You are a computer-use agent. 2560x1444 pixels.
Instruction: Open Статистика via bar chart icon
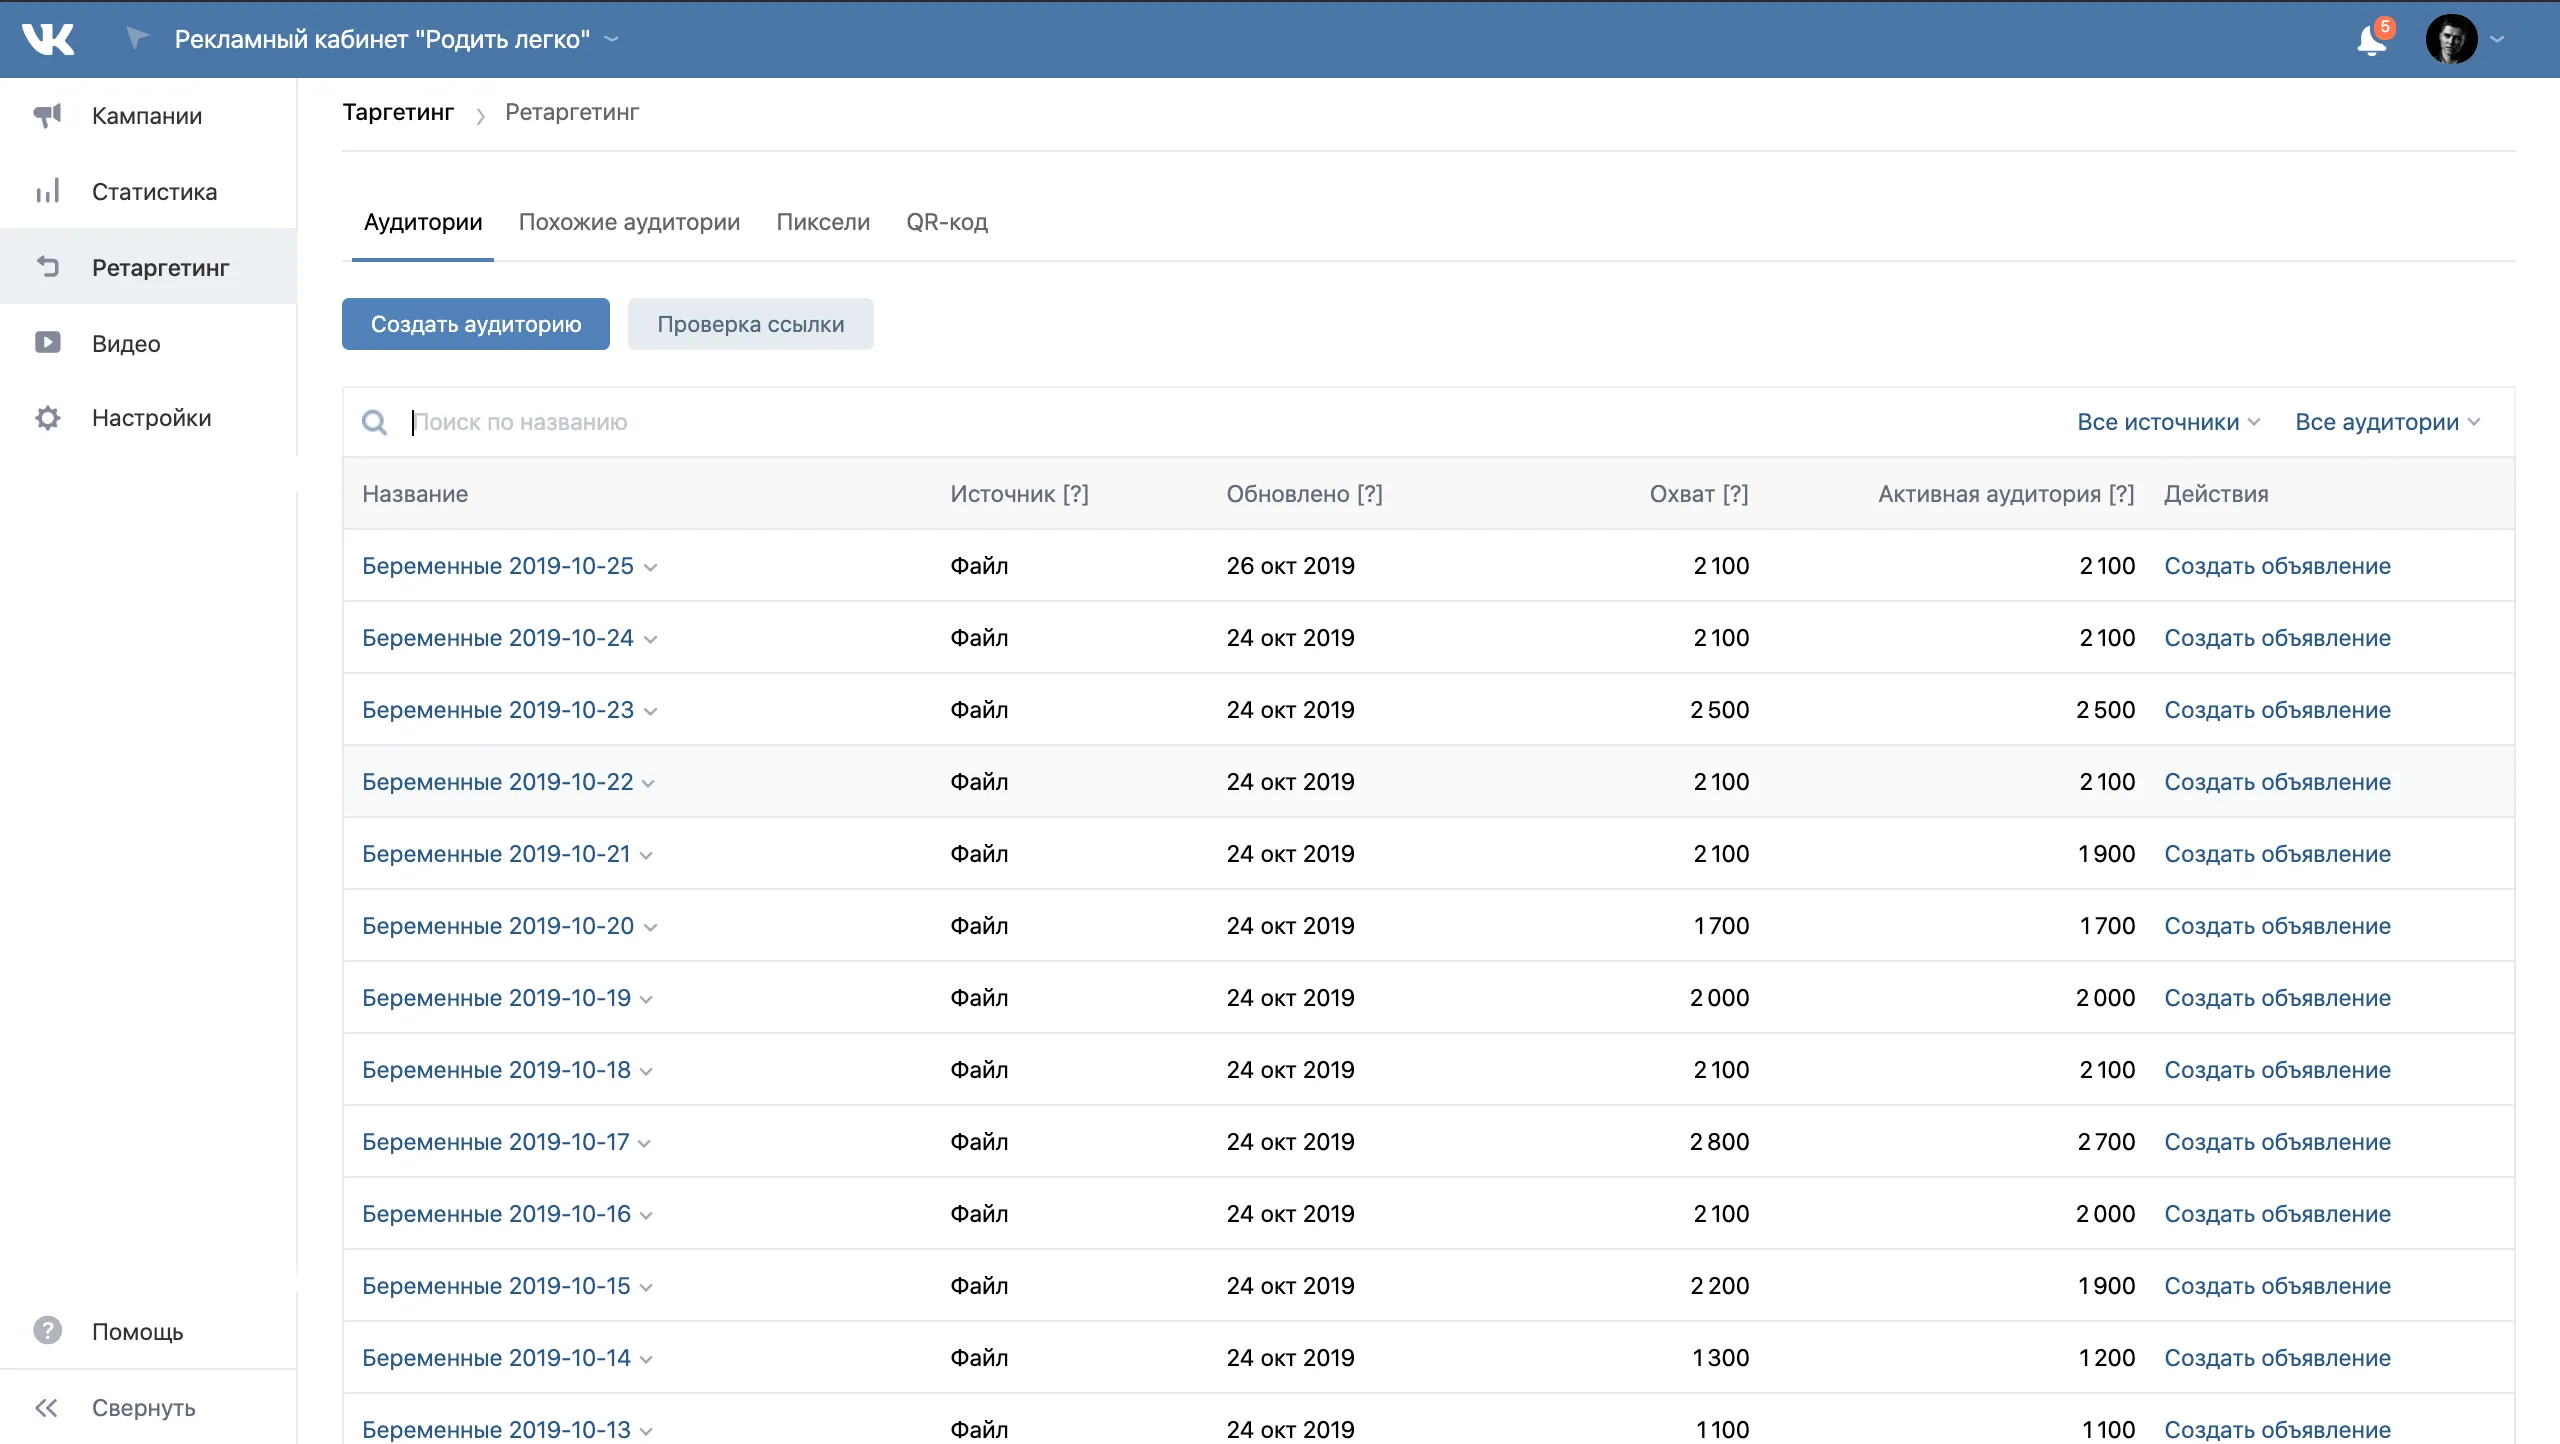coord(48,190)
